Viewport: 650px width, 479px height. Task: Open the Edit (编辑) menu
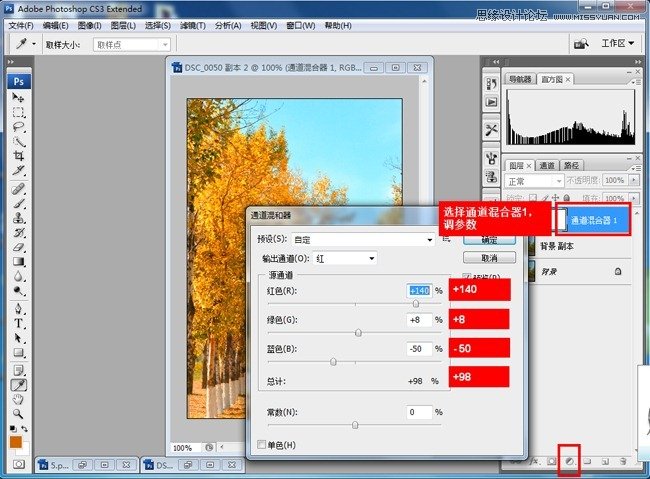click(x=55, y=26)
